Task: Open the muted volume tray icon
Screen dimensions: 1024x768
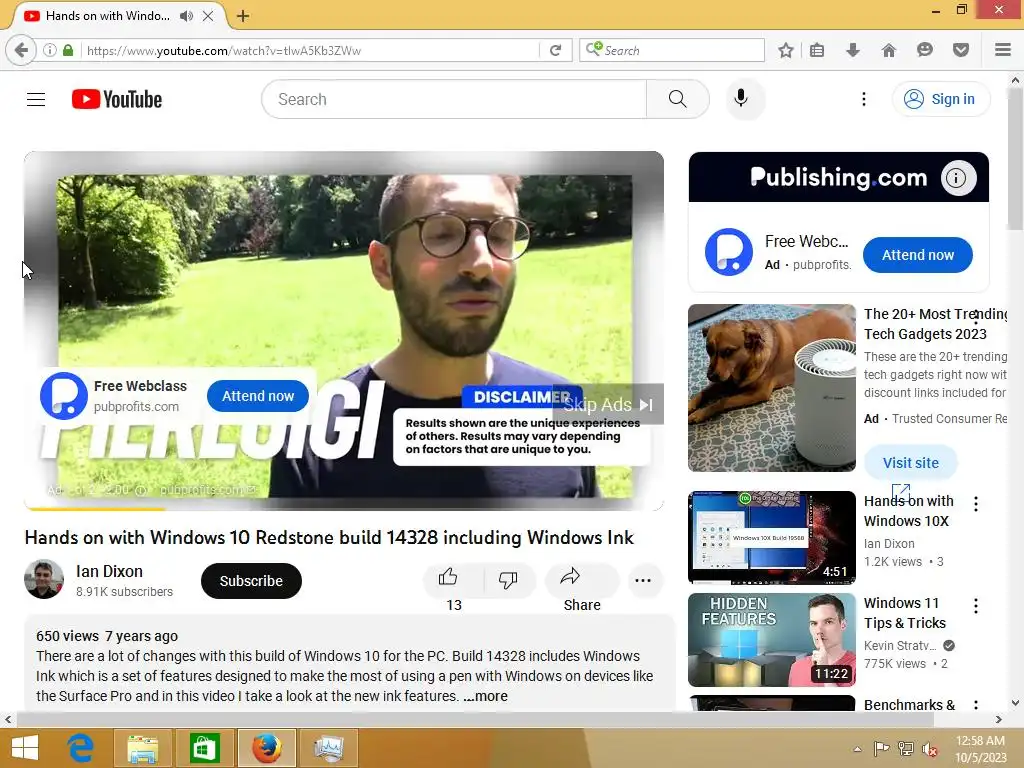Action: pos(929,749)
